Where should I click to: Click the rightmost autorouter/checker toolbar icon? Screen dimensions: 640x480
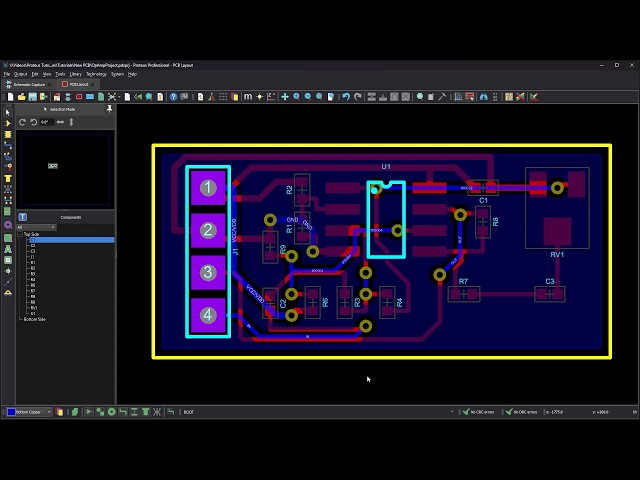coord(533,97)
